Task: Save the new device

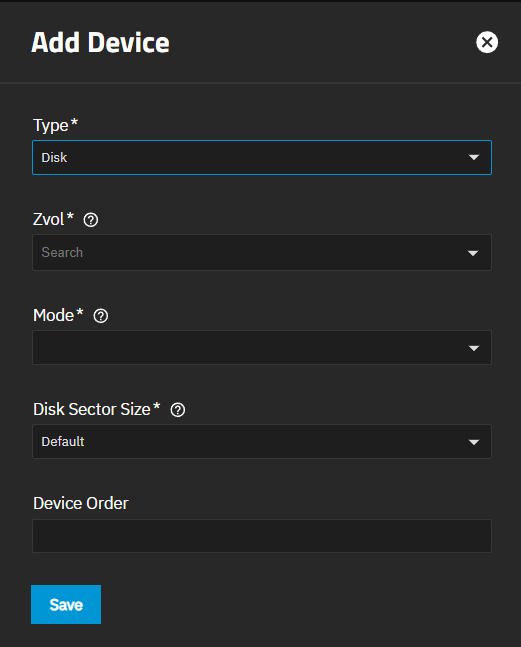Action: (66, 604)
